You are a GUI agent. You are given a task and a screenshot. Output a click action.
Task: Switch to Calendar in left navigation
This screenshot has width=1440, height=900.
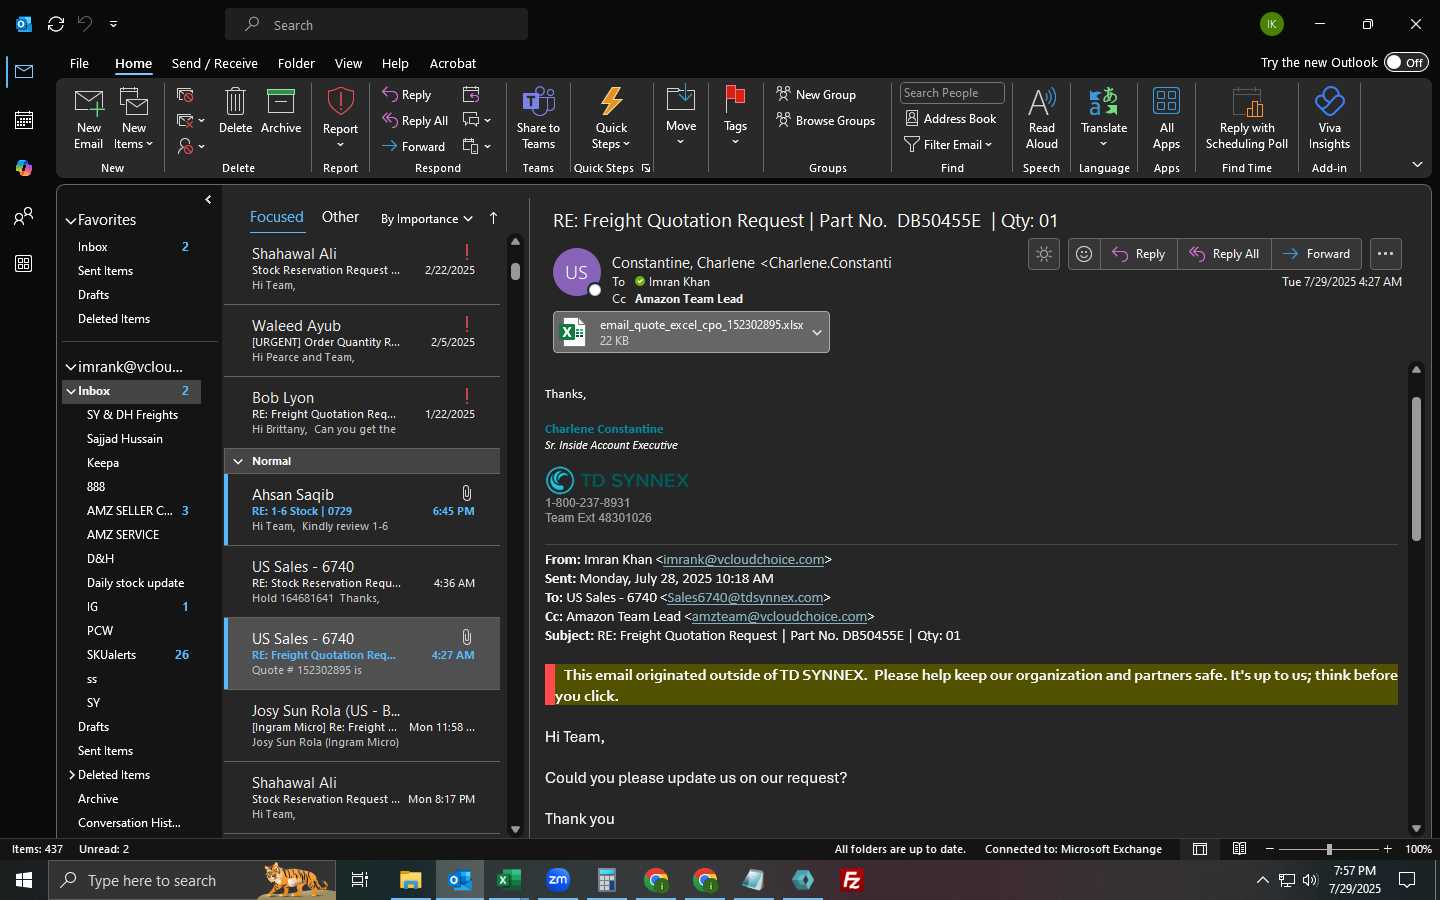(24, 120)
